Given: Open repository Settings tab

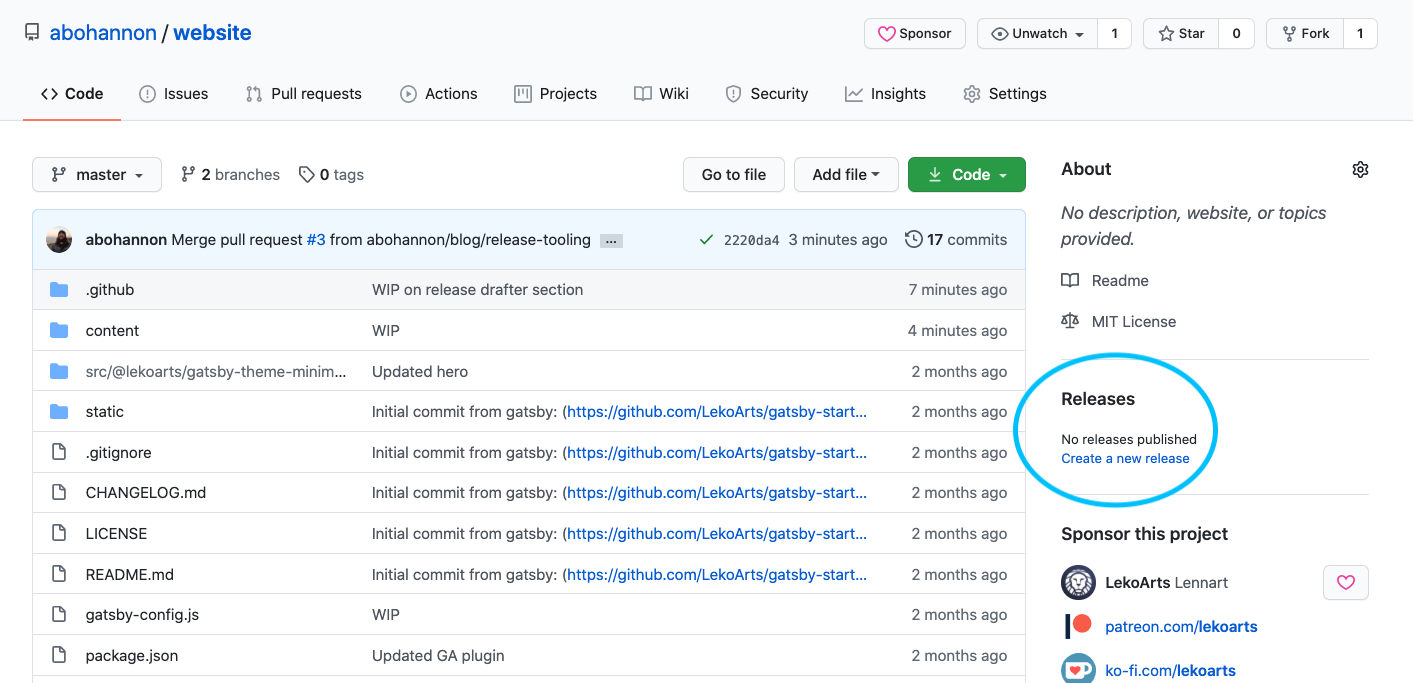Looking at the screenshot, I should [x=1005, y=93].
